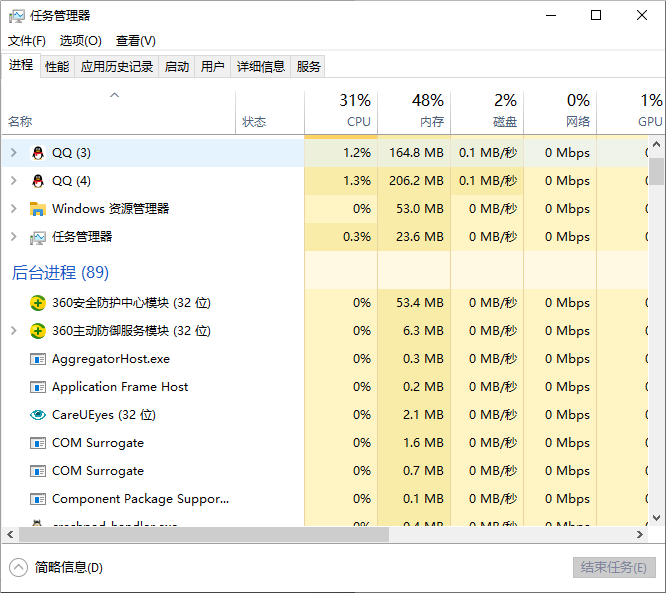Click vertical scrollbar down arrow
The width and height of the screenshot is (666, 593).
pyautogui.click(x=656, y=518)
